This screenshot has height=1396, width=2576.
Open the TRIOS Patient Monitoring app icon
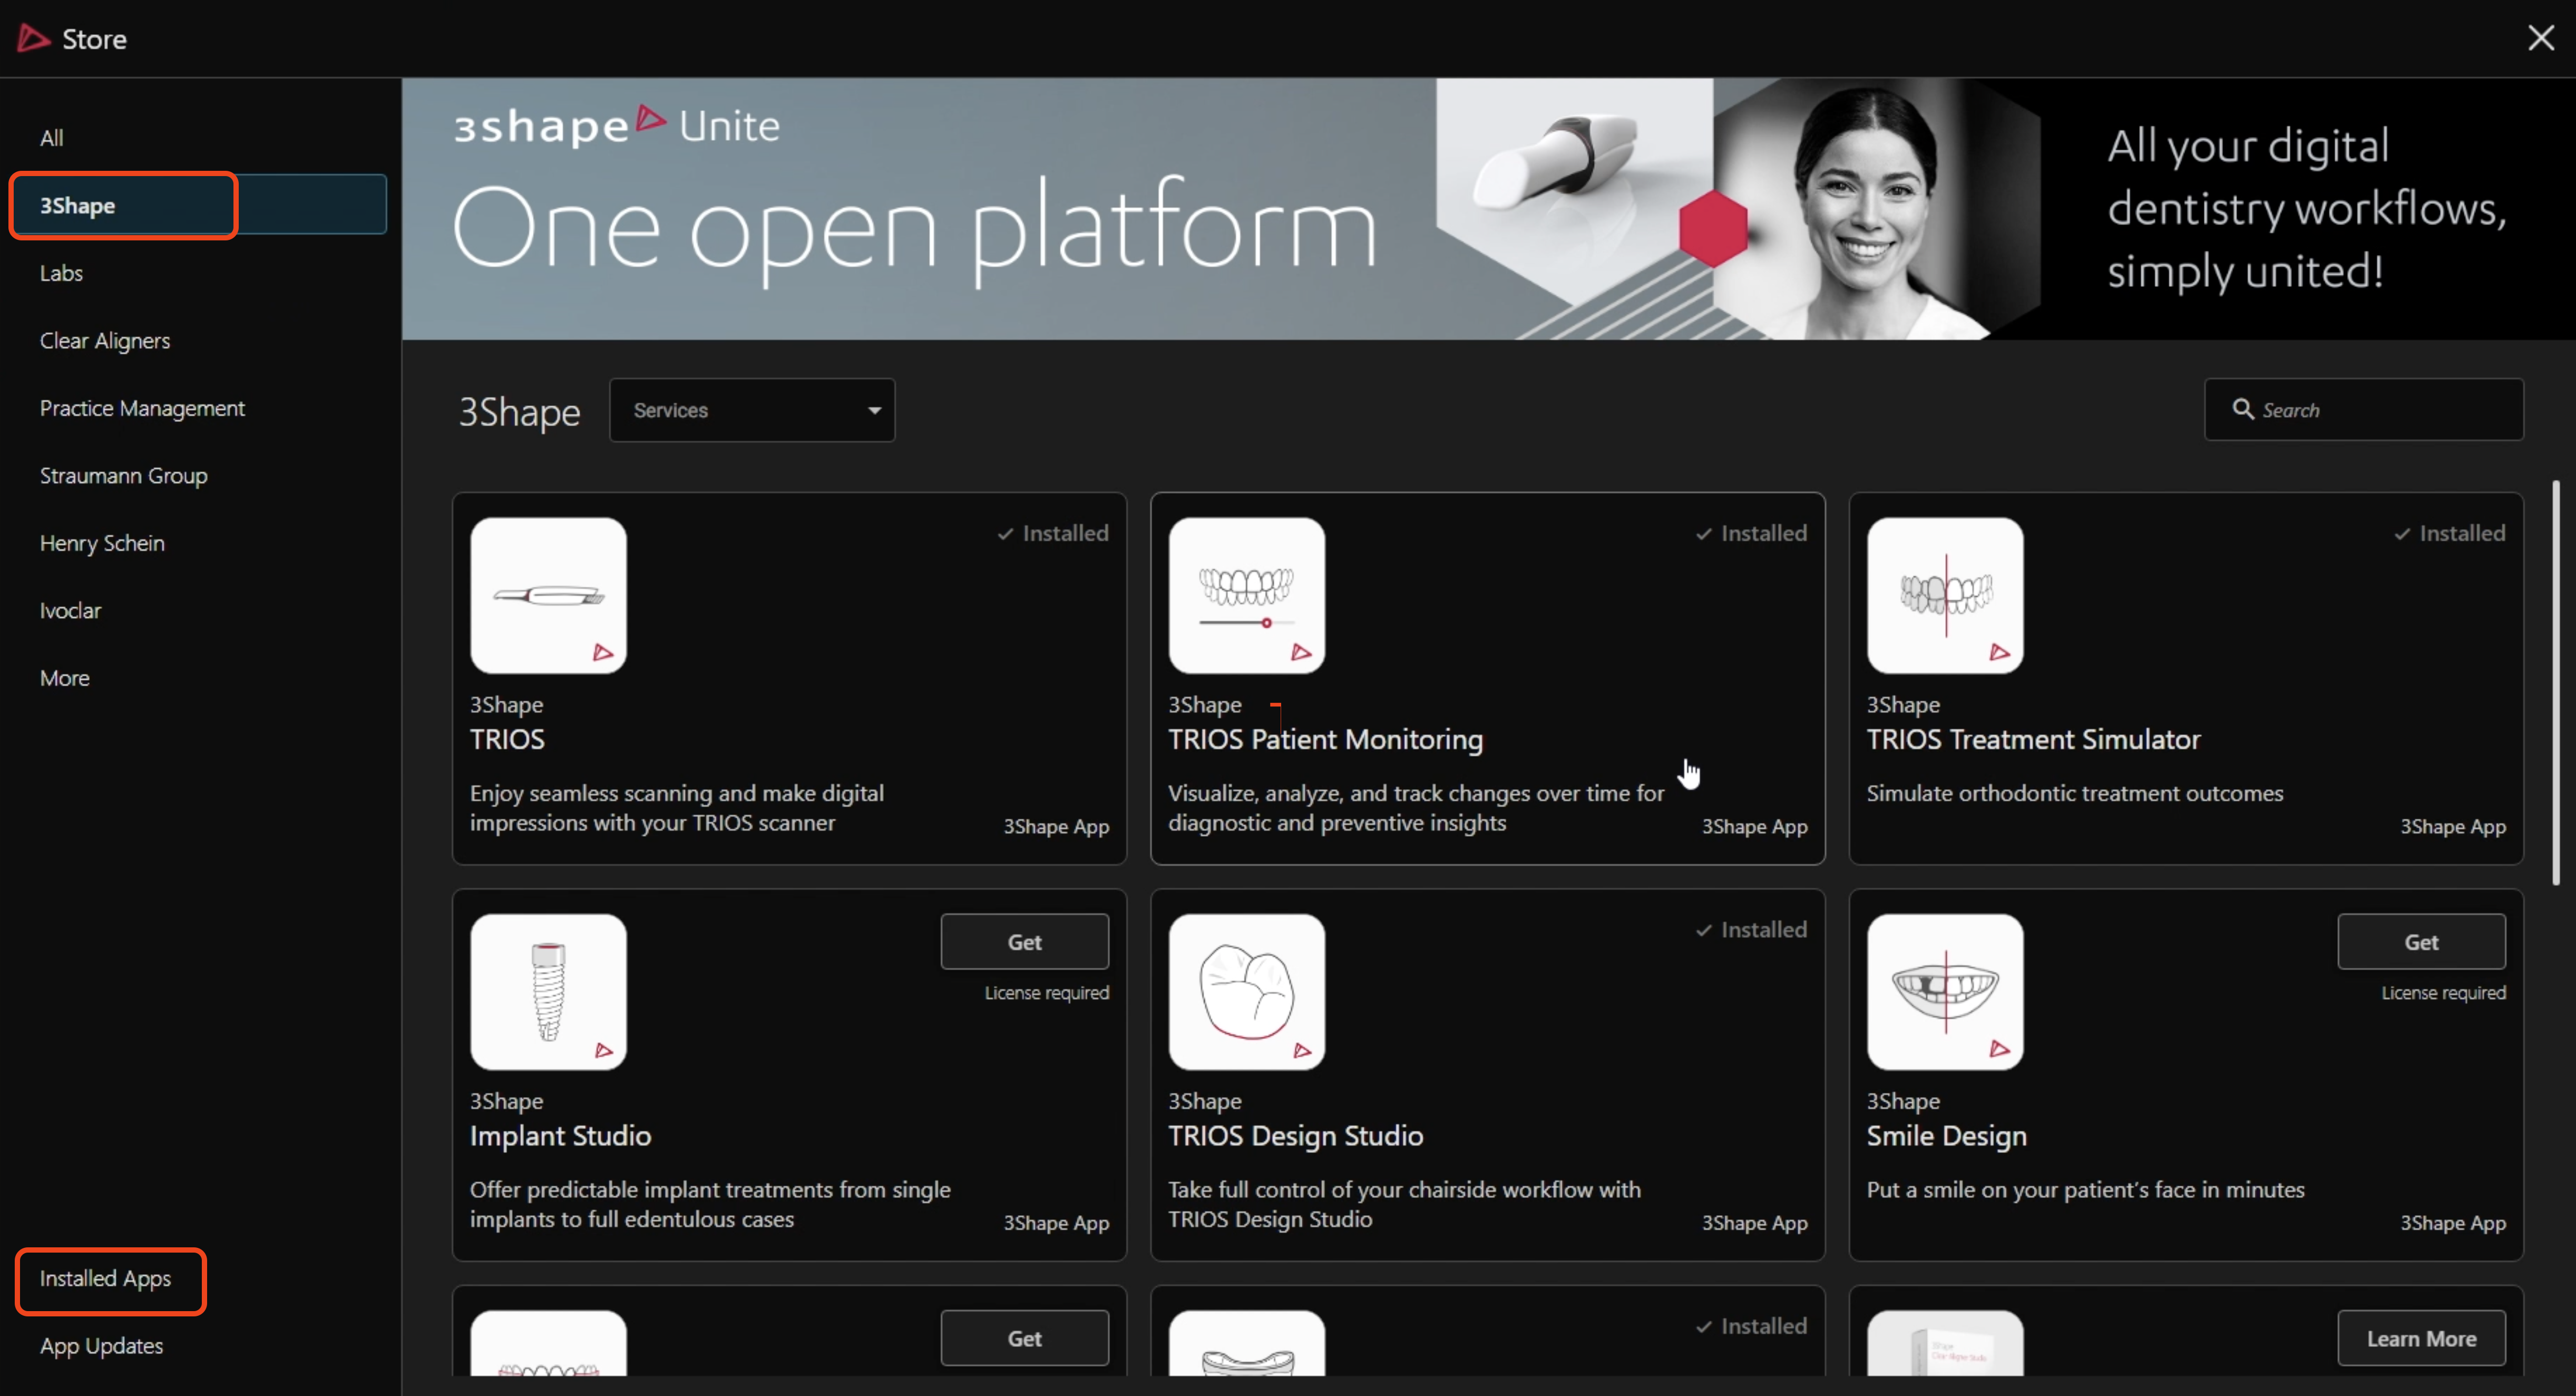point(1246,595)
